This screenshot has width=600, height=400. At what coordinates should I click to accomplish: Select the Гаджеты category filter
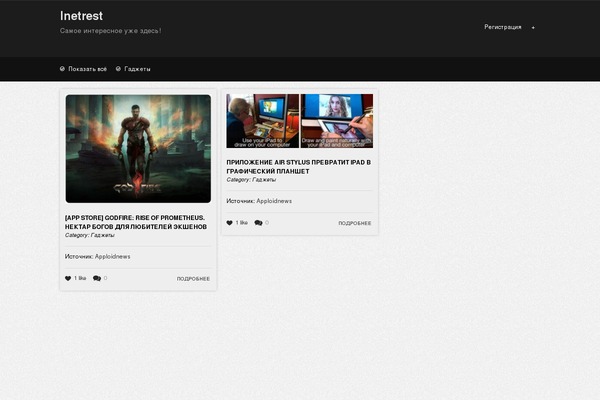(137, 69)
